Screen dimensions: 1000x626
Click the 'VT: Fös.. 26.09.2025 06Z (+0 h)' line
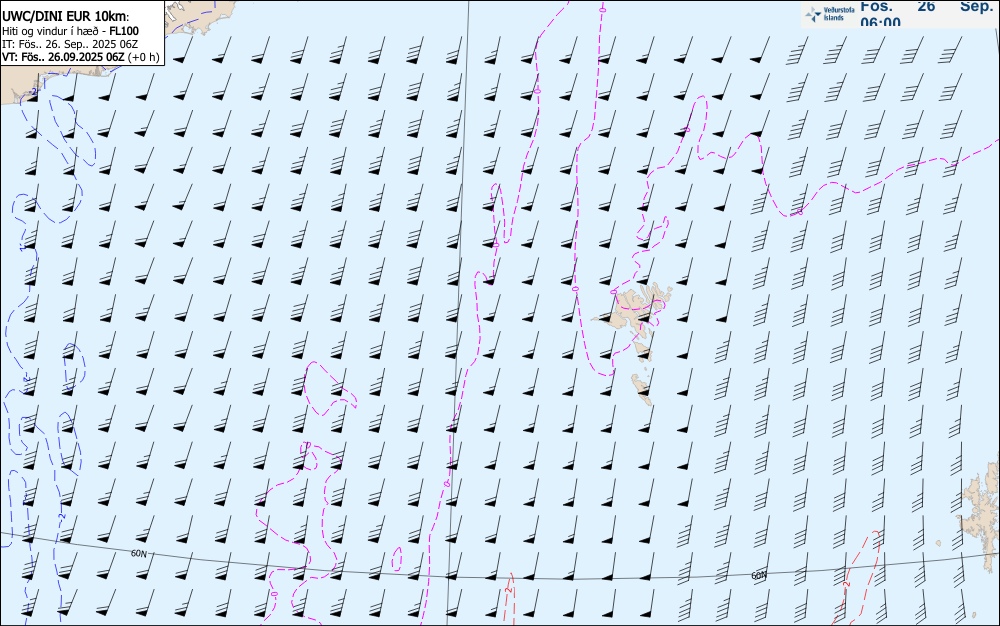(81, 57)
